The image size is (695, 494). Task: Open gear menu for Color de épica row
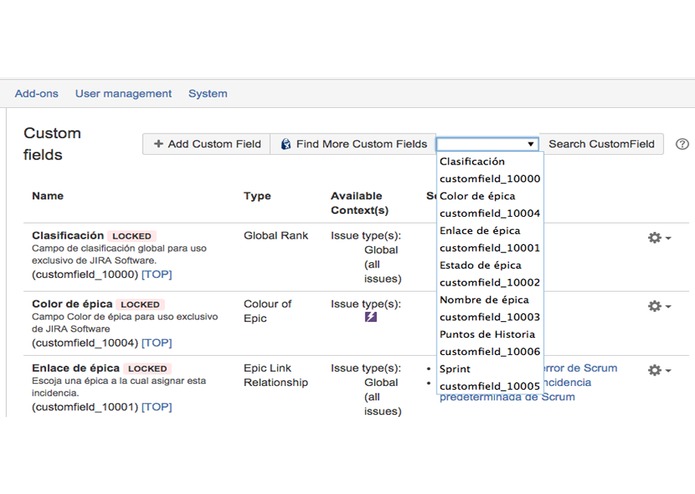coord(659,306)
